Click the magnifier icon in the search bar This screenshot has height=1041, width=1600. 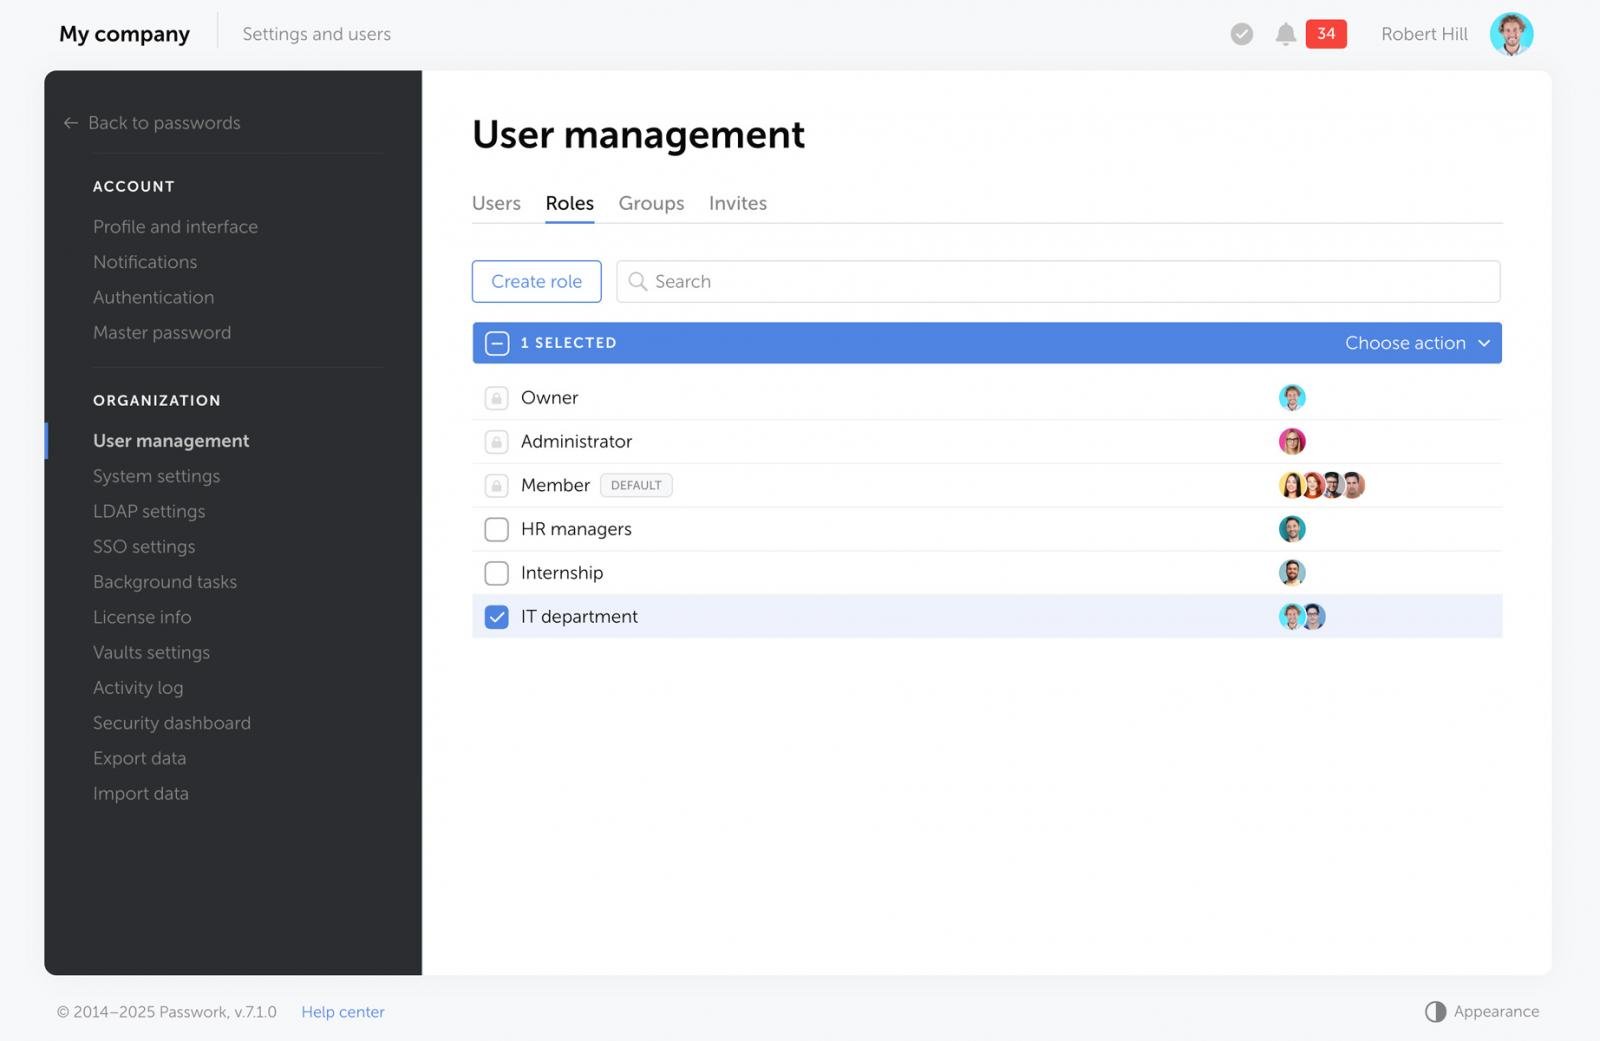pos(638,281)
